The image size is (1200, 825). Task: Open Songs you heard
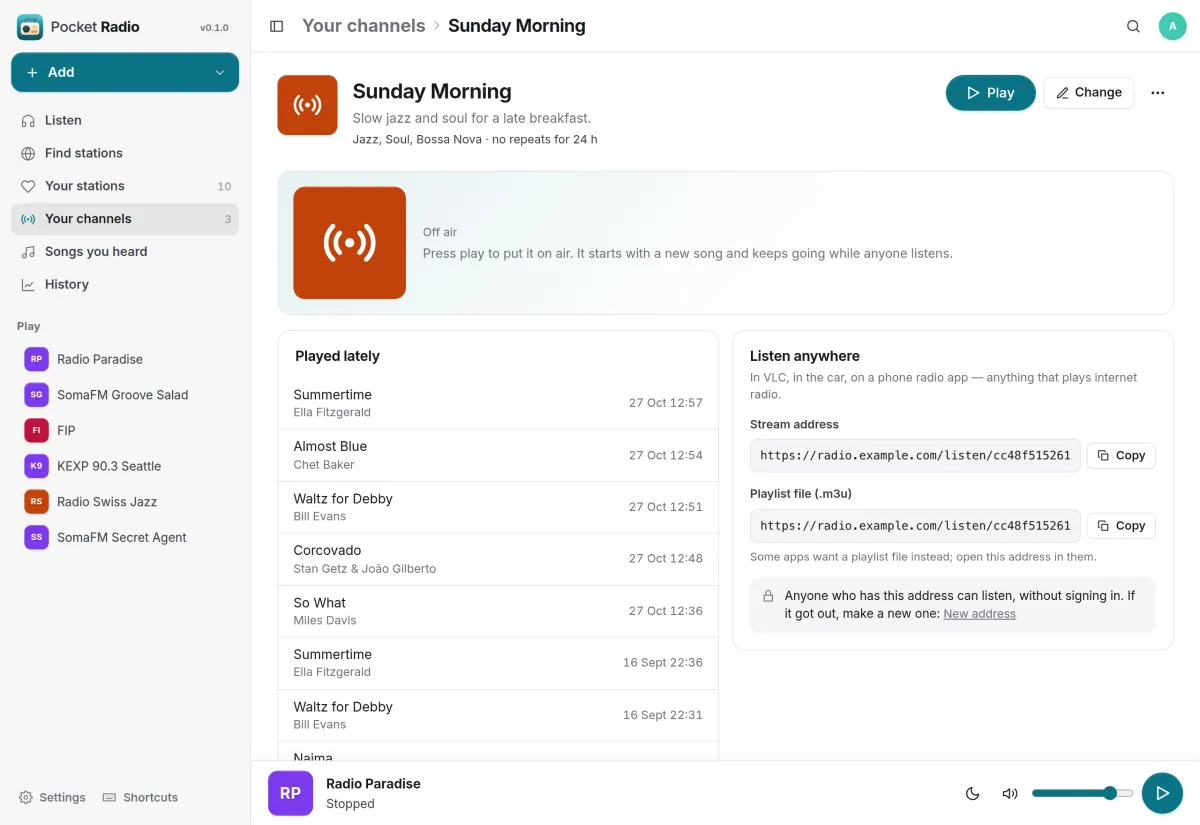pos(125,252)
